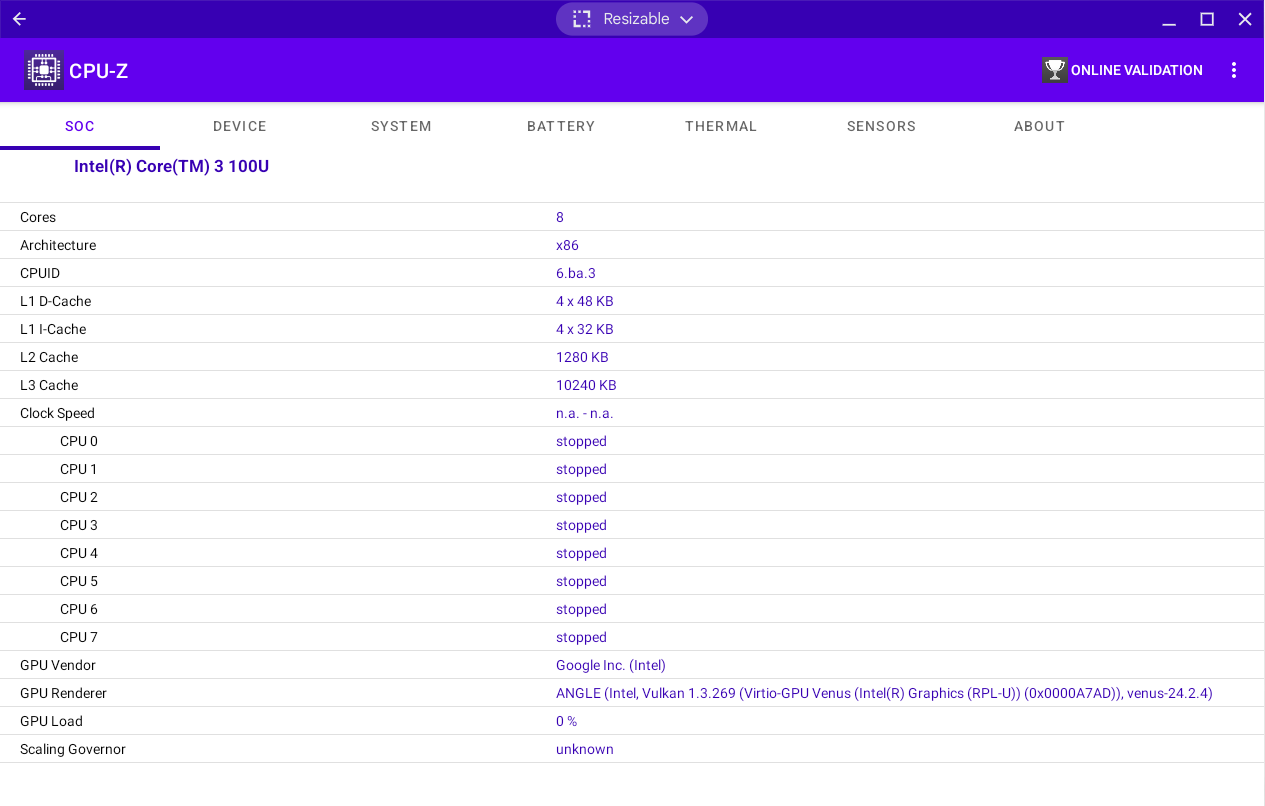1265x806 pixels.
Task: Open the Thermal tab
Action: (721, 126)
